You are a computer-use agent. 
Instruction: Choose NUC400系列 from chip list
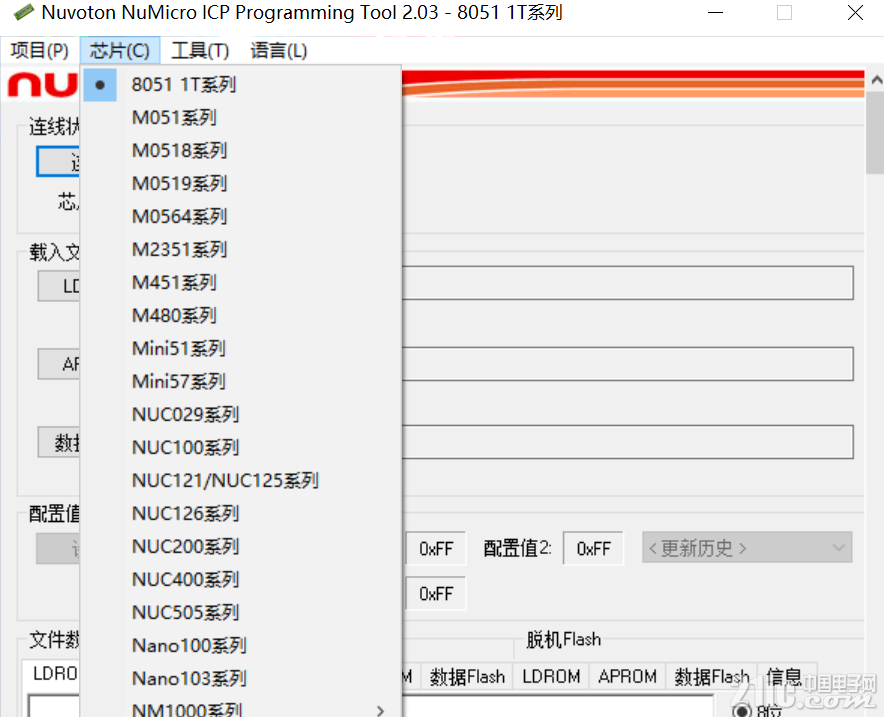click(241, 579)
